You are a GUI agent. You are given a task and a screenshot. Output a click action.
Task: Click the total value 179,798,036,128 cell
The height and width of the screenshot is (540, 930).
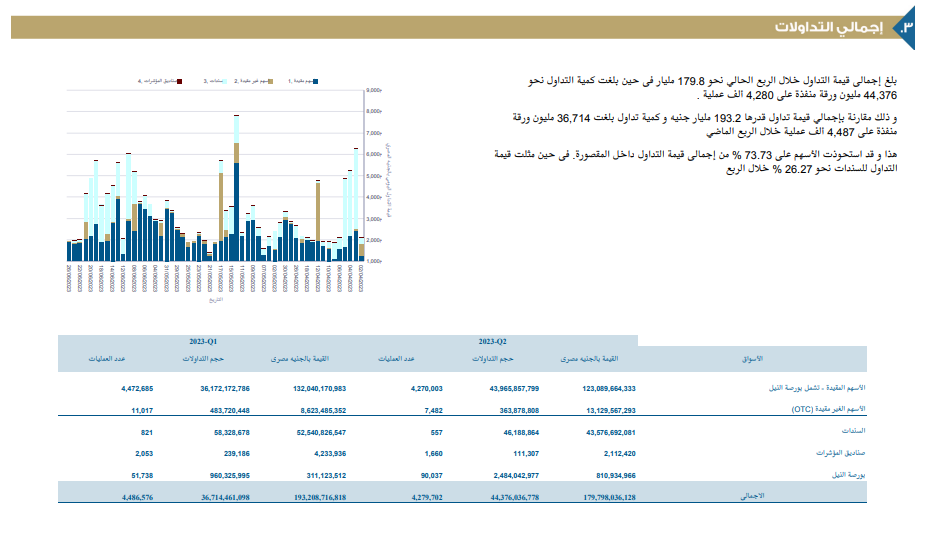[596, 496]
